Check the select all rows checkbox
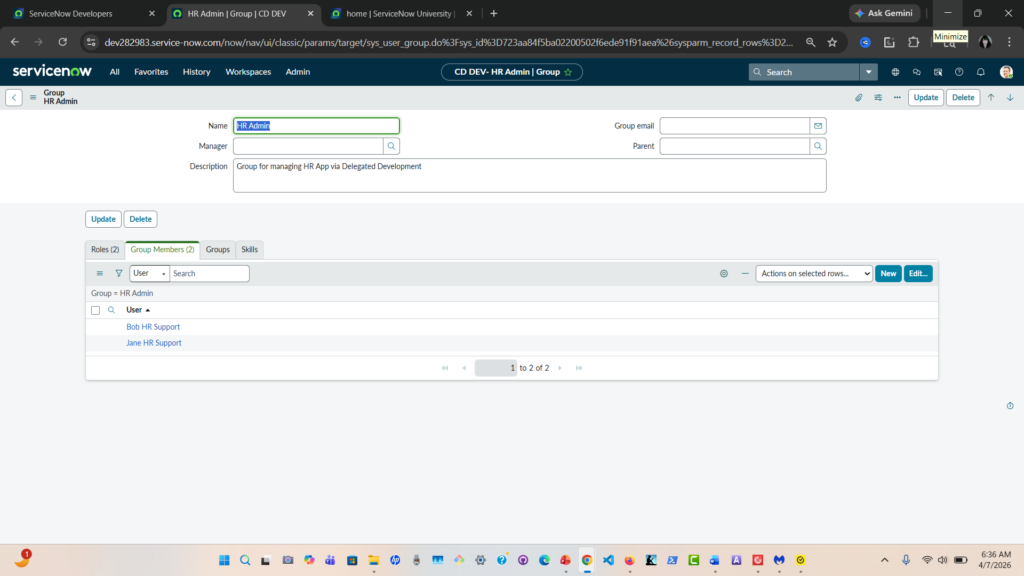The image size is (1024, 576). (x=96, y=310)
